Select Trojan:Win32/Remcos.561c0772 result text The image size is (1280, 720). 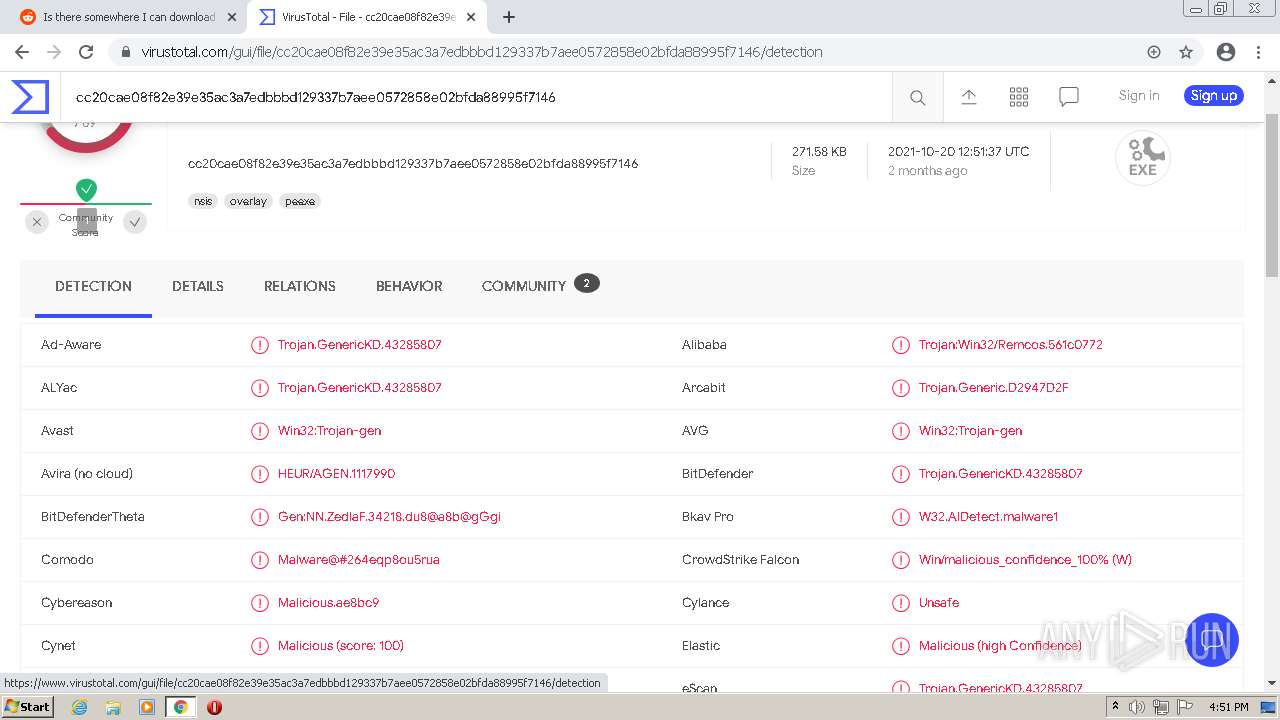point(1011,345)
